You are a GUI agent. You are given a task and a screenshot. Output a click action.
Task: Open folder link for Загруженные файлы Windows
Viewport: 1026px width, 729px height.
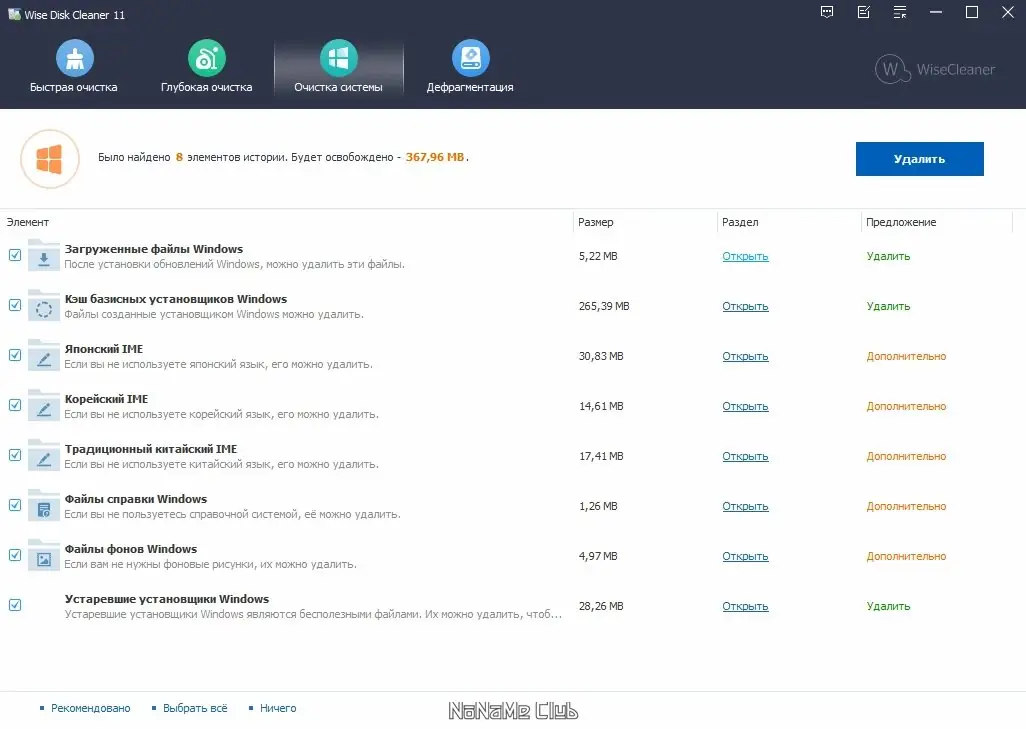pyautogui.click(x=745, y=256)
